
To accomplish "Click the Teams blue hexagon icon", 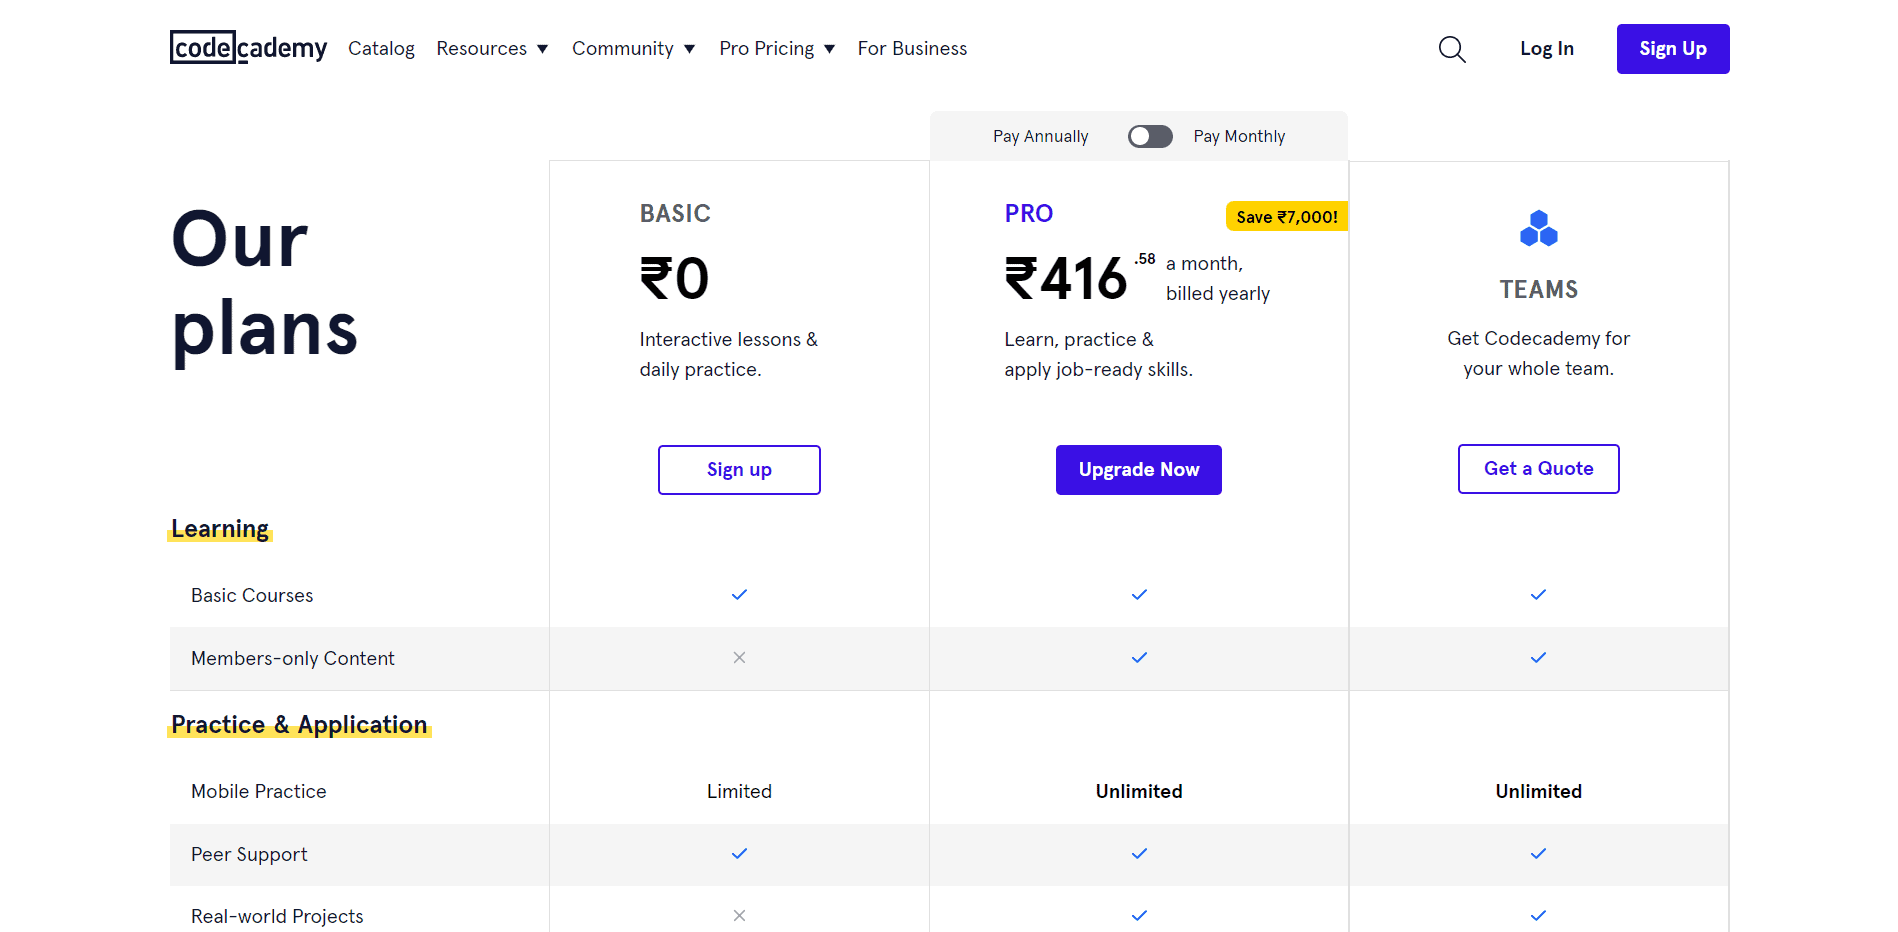I will tap(1538, 229).
